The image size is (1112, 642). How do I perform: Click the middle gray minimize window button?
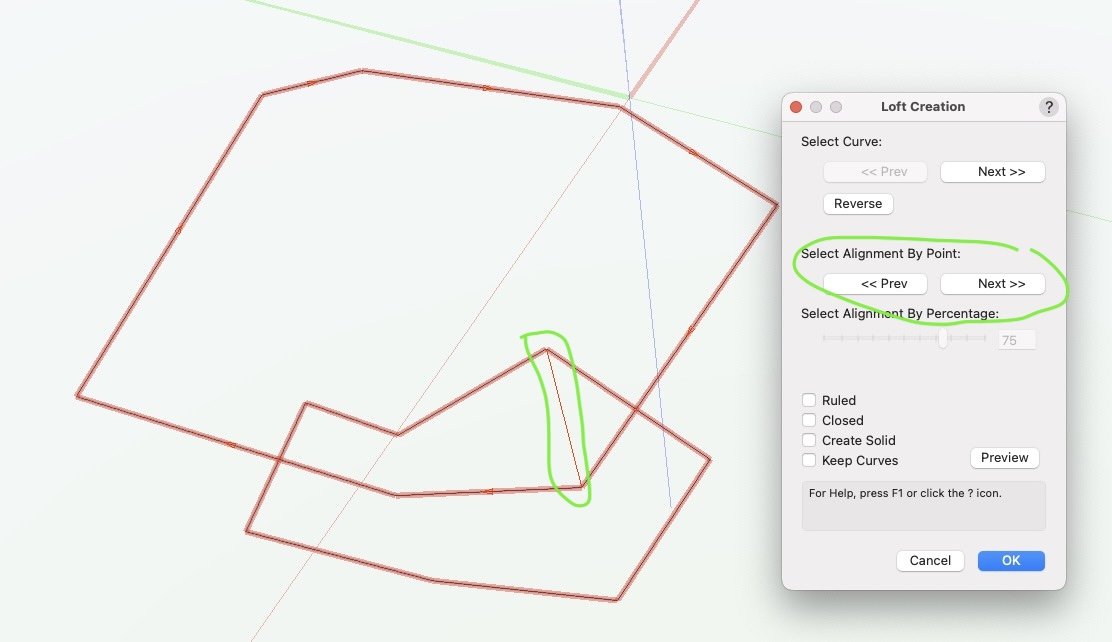(x=816, y=107)
